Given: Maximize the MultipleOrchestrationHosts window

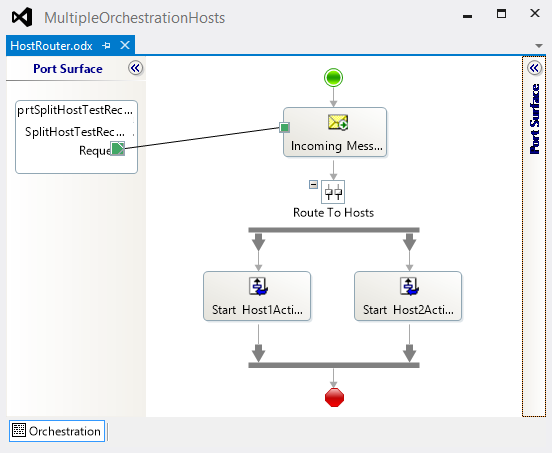Looking at the screenshot, I should click(501, 13).
